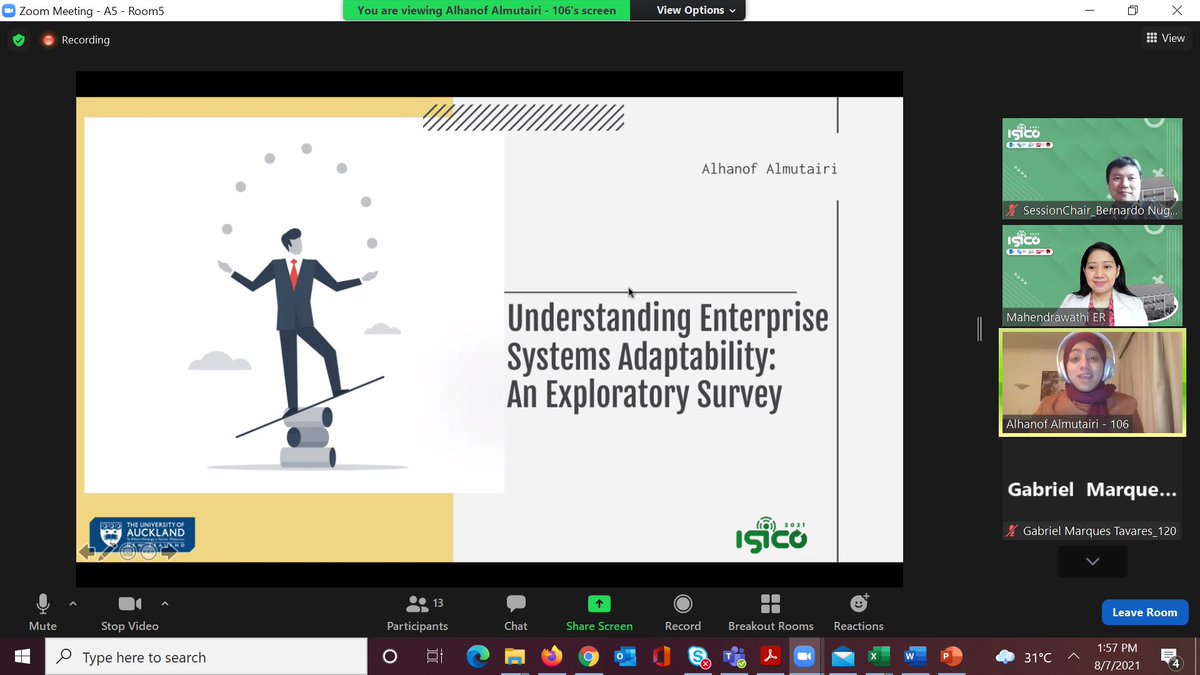
Task: Open Skype from taskbar
Action: (x=697, y=657)
